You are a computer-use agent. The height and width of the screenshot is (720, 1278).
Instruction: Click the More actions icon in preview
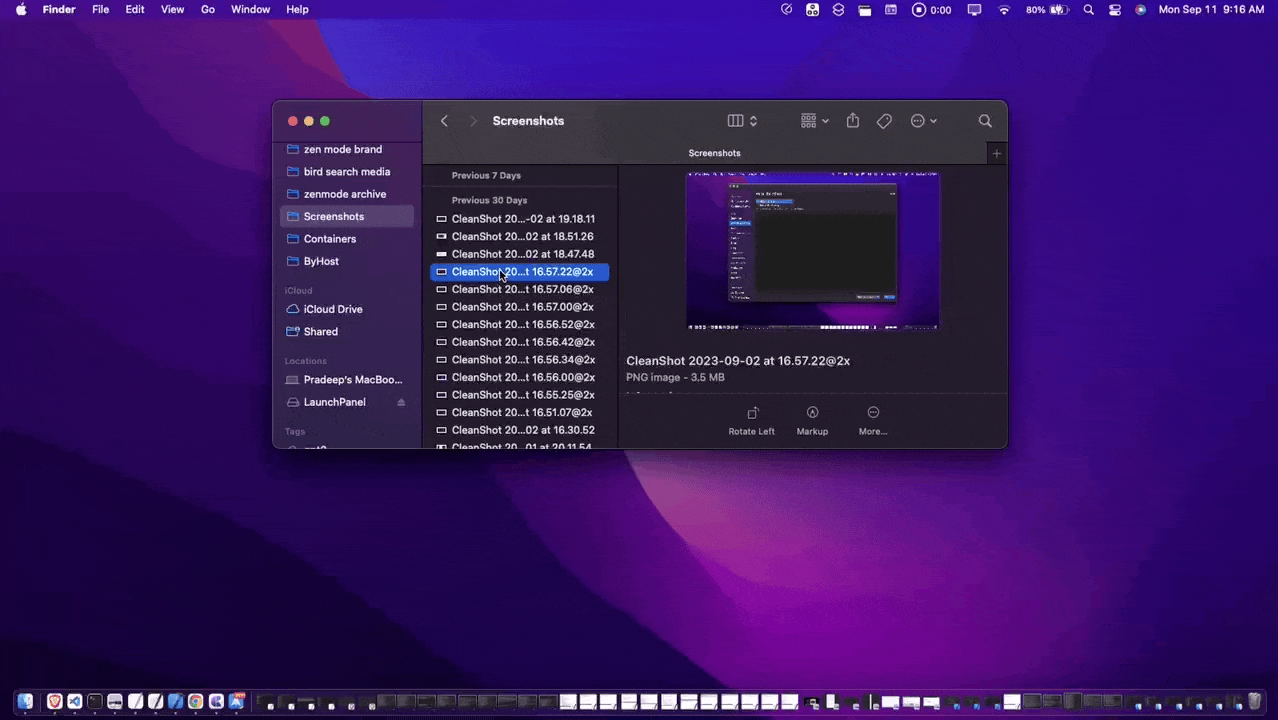[x=873, y=413]
